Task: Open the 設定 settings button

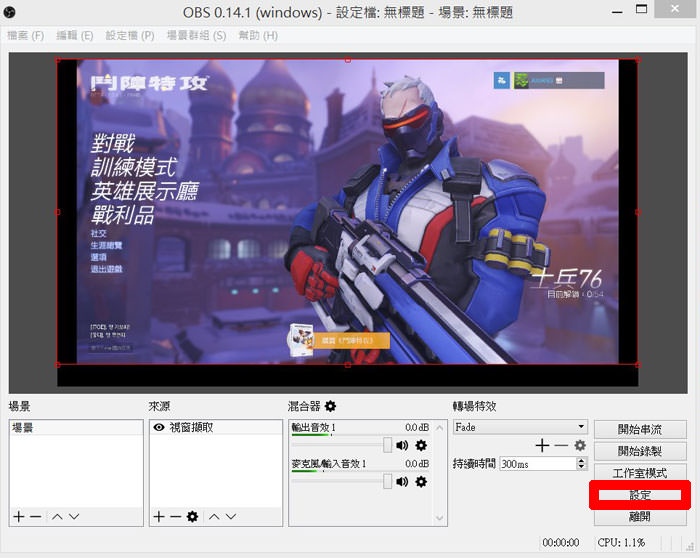Action: tap(640, 495)
